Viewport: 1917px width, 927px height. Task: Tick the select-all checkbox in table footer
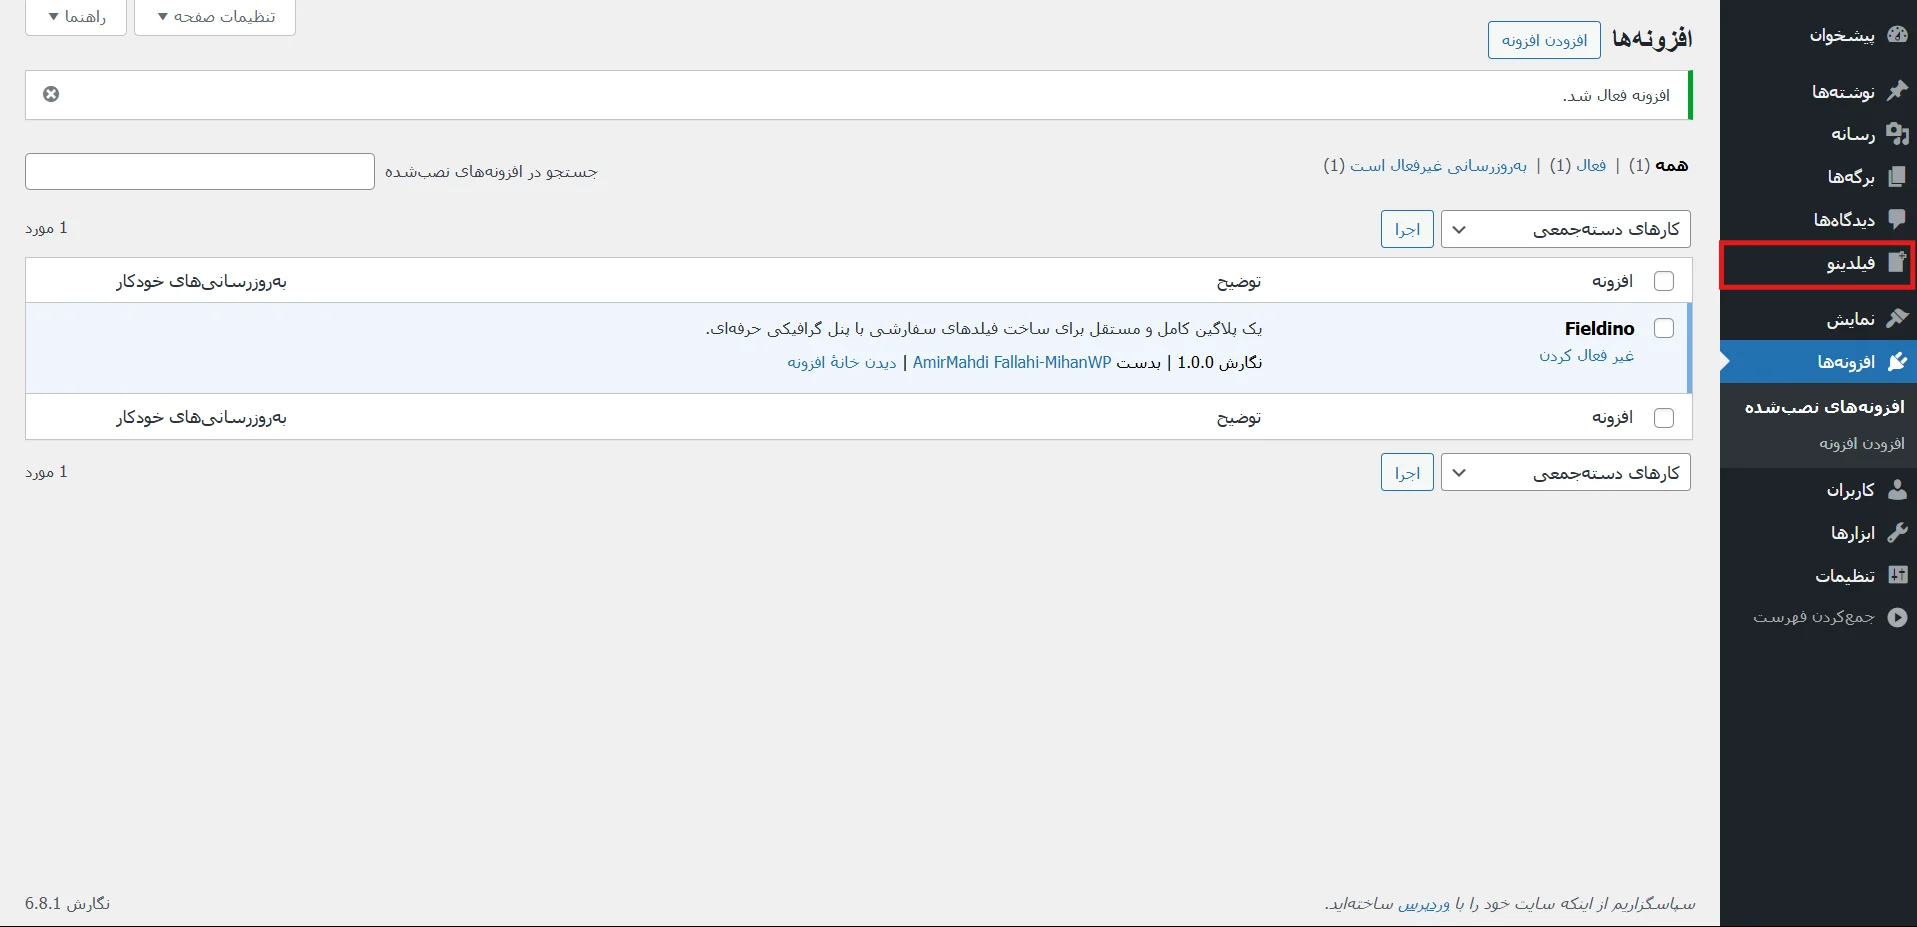point(1664,417)
